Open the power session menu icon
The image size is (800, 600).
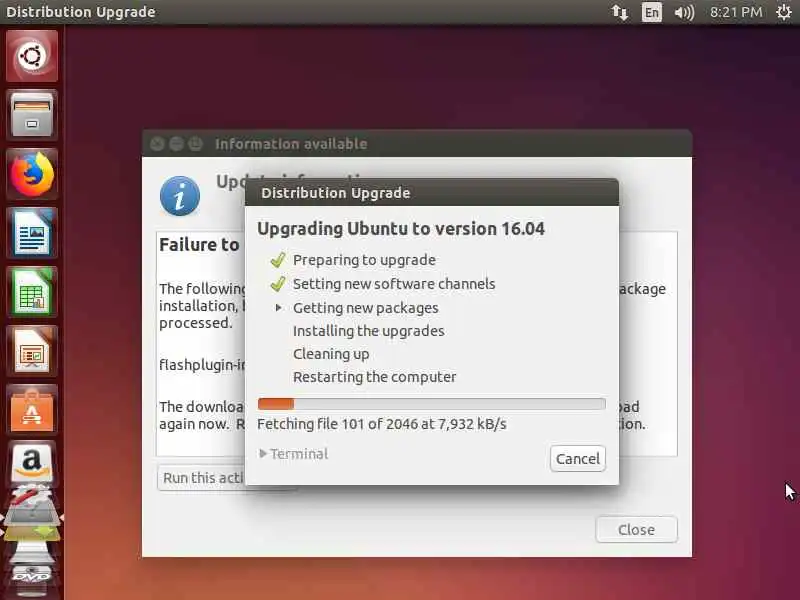(784, 12)
